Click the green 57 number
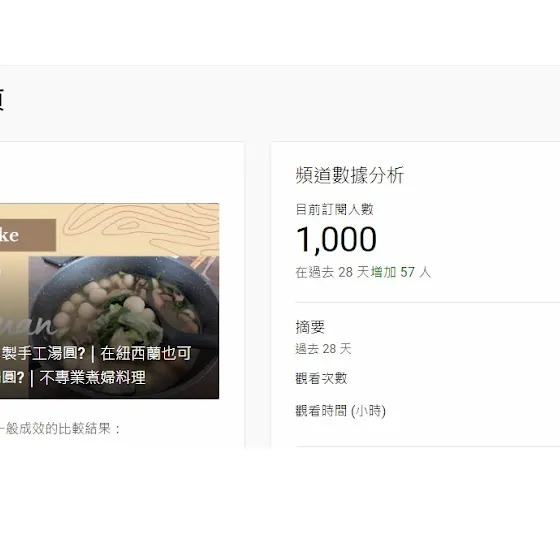The height and width of the screenshot is (560, 560). [x=408, y=272]
